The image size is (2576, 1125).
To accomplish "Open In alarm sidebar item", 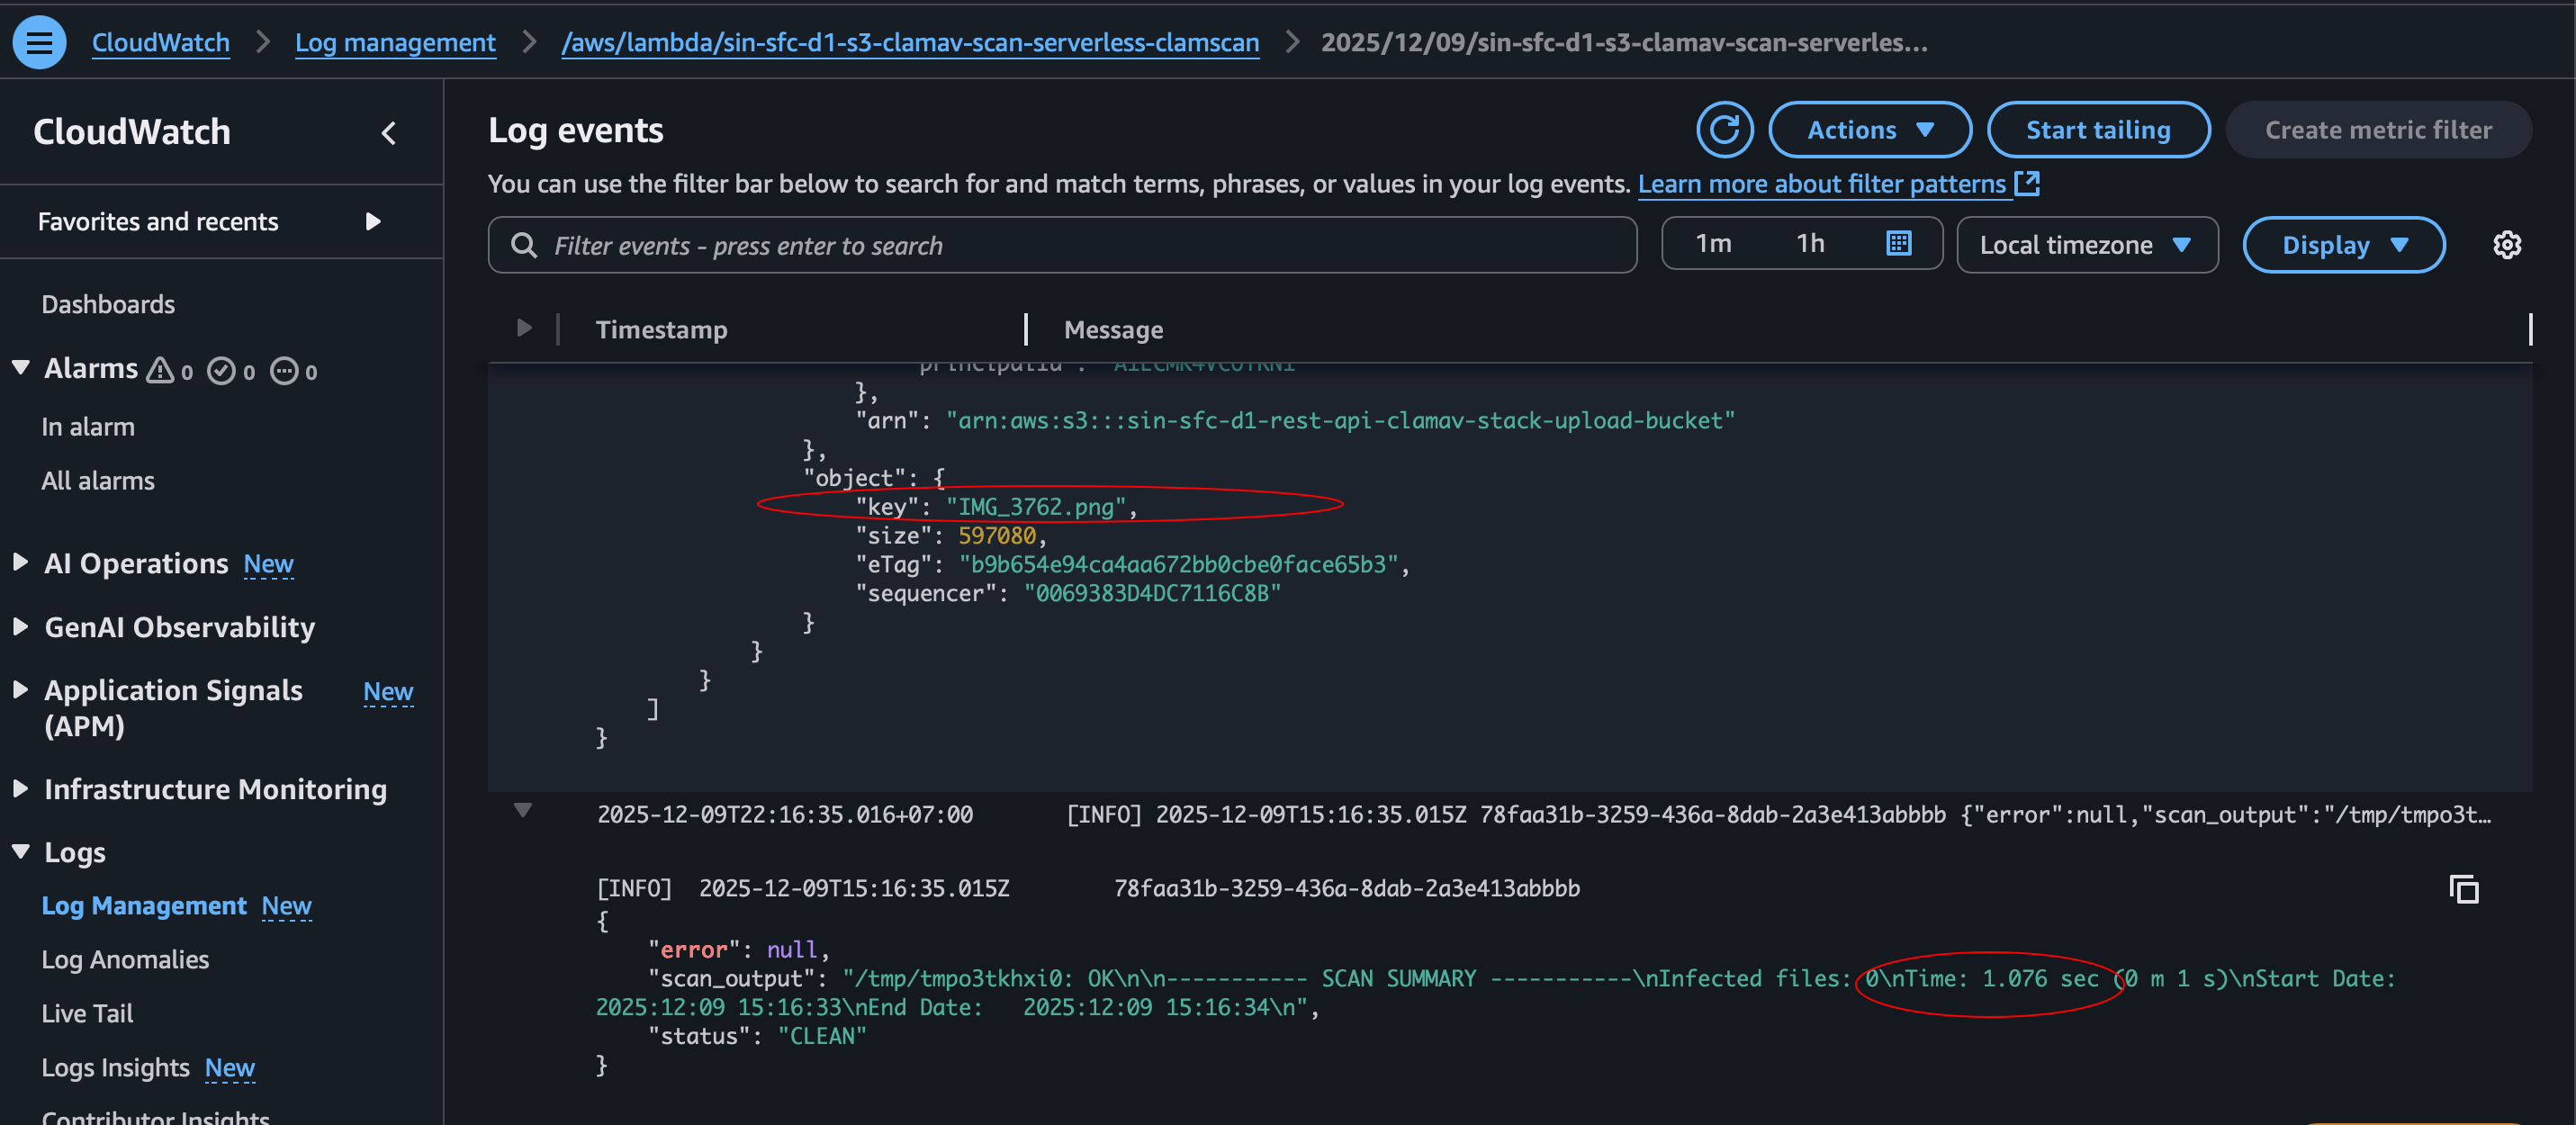I will (x=88, y=427).
